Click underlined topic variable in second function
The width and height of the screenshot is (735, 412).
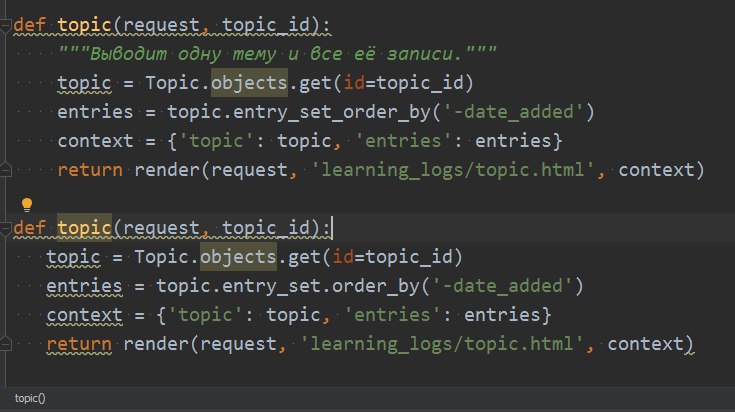click(73, 257)
